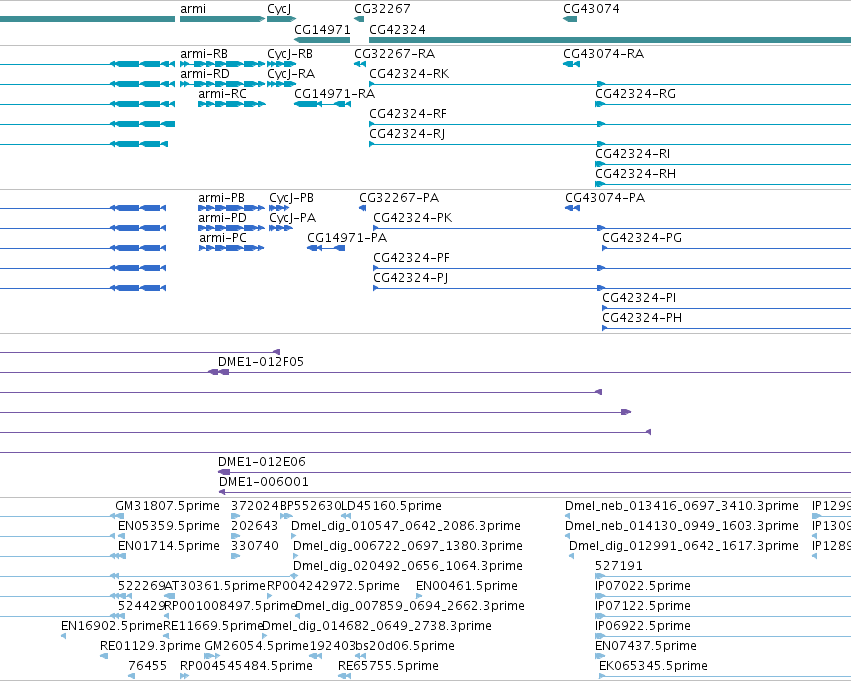Select the EN01714.5prime EST label
851x681 pixels.
tap(169, 546)
